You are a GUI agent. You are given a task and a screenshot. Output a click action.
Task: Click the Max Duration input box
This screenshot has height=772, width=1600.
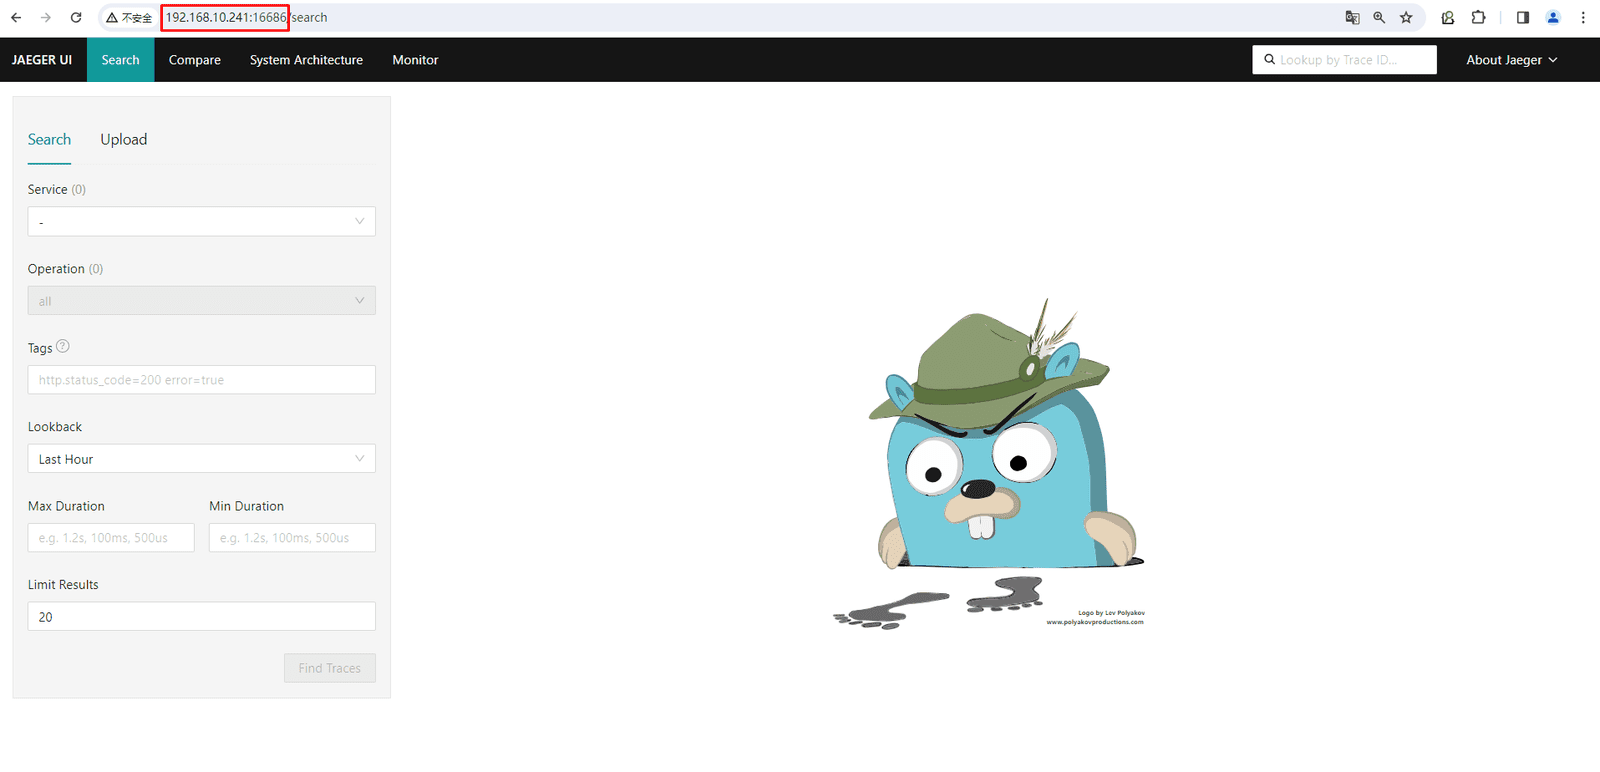tap(111, 538)
